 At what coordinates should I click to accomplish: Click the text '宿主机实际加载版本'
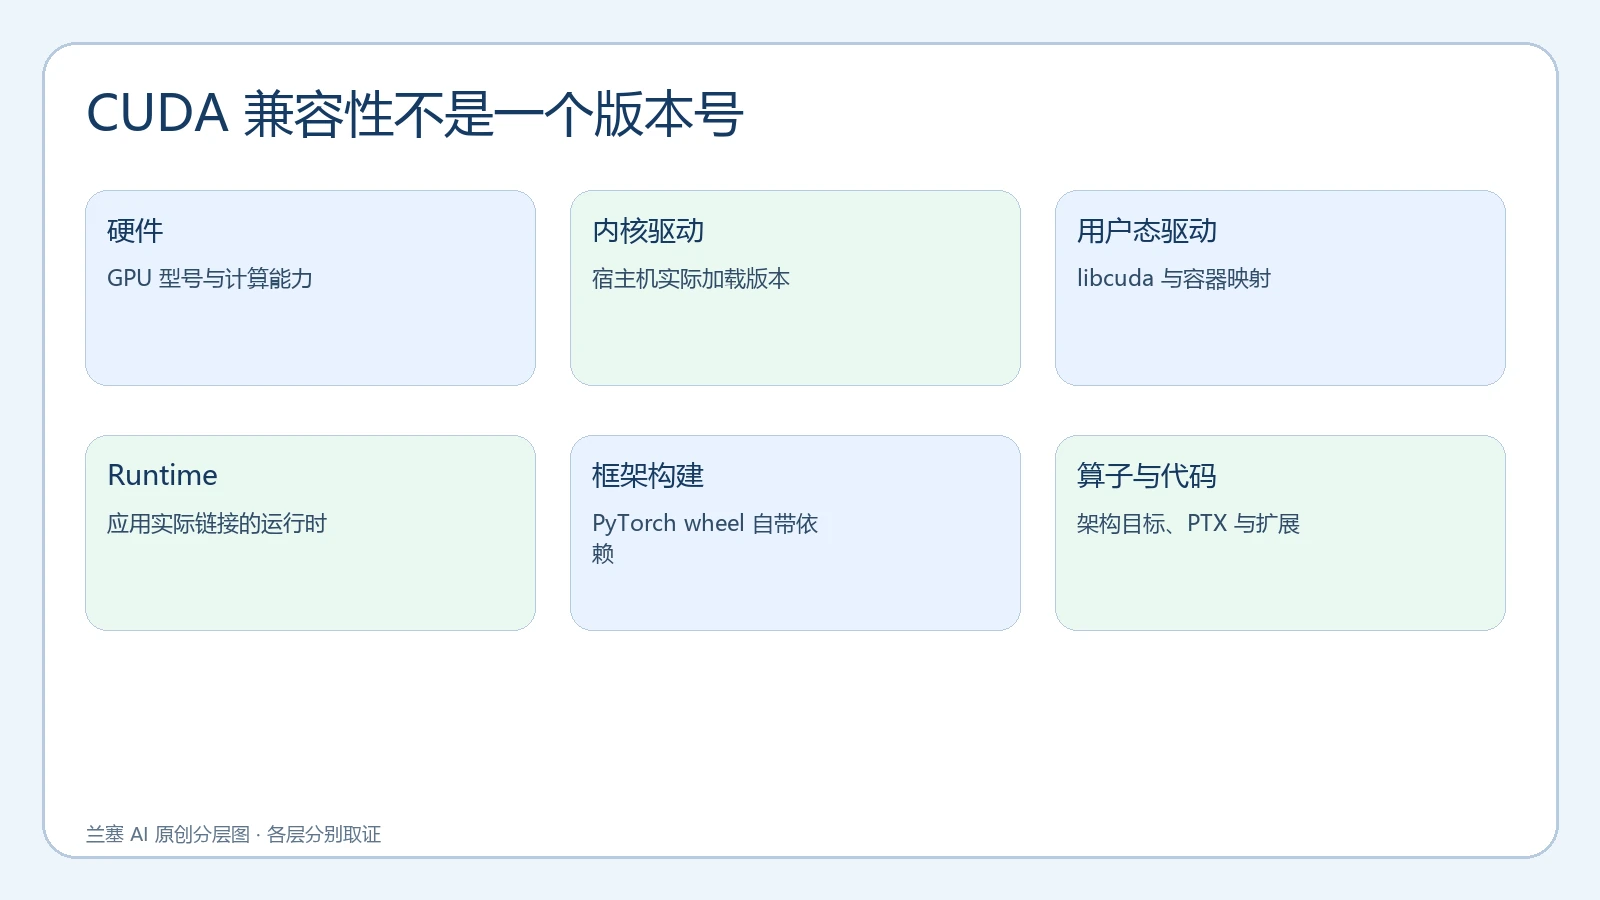pos(691,279)
